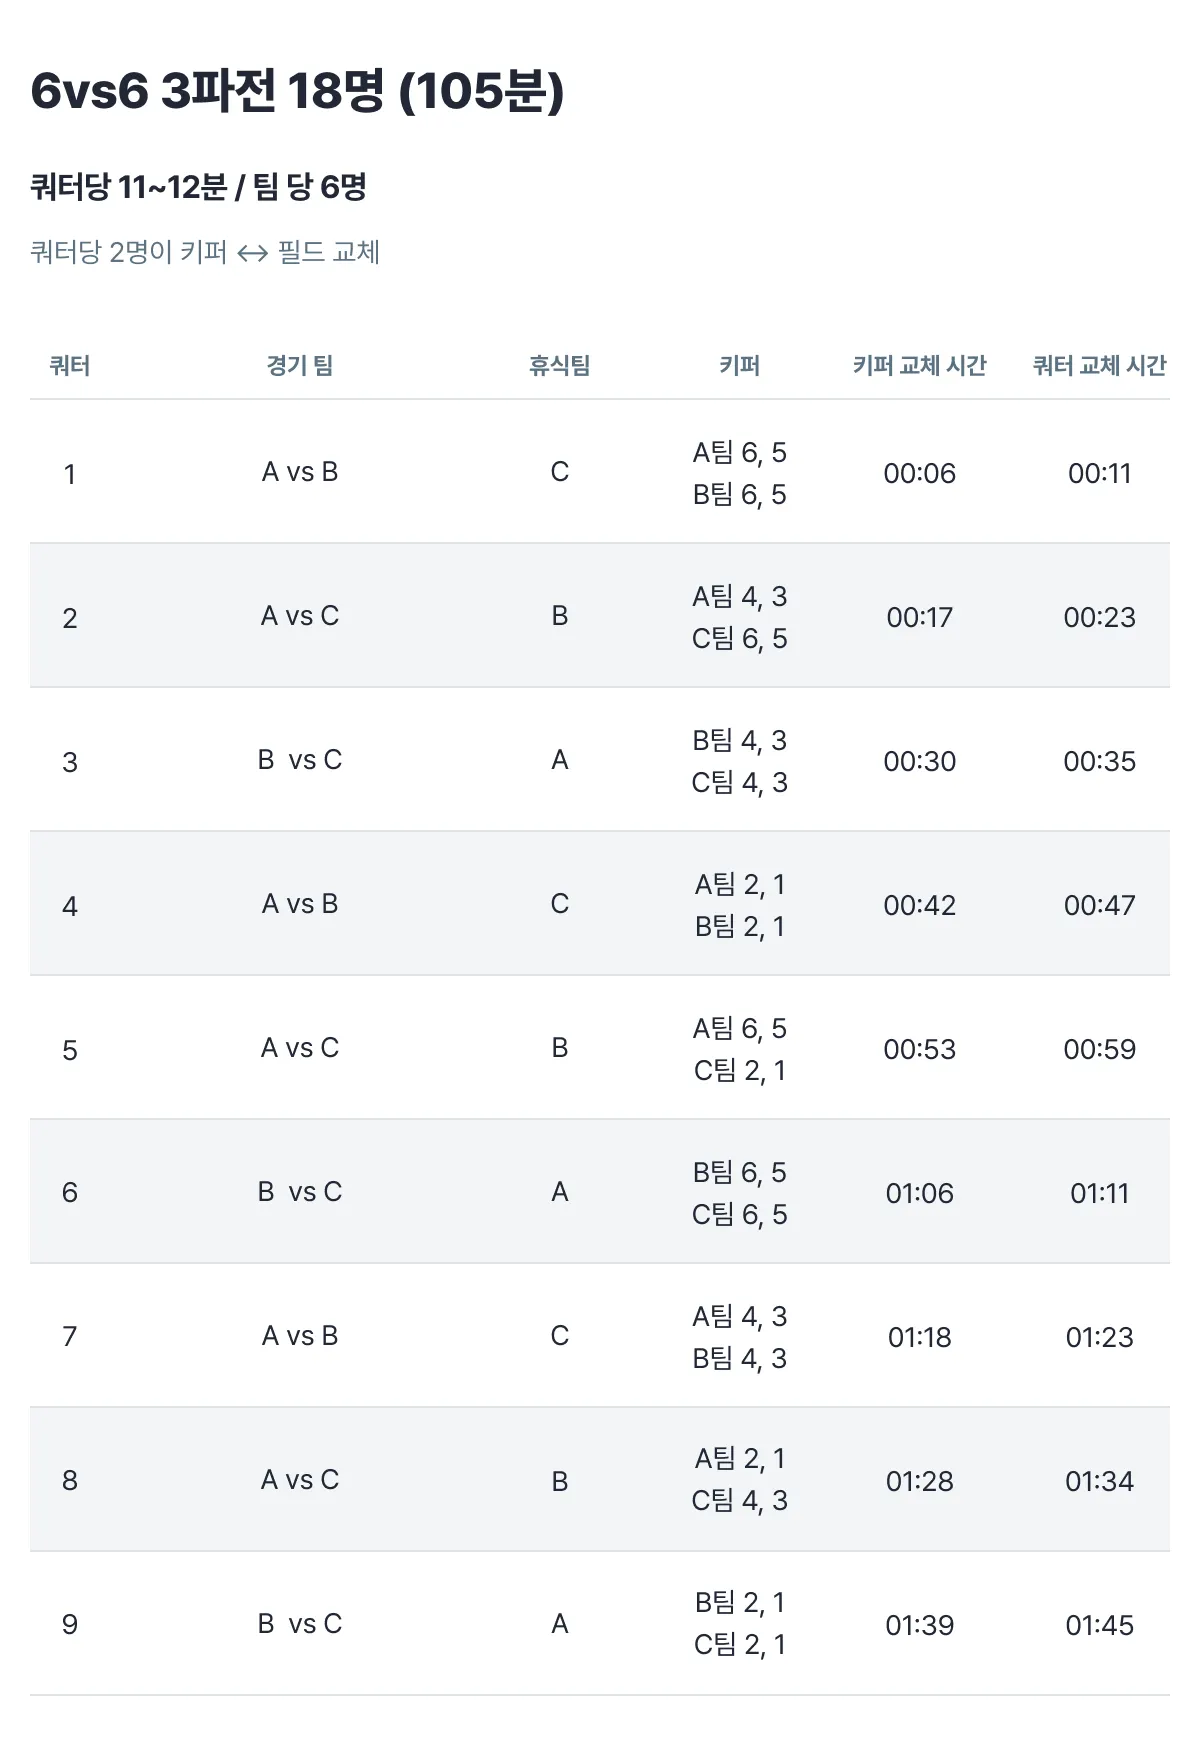Click the 휴식팀 column header
The height and width of the screenshot is (1756, 1200).
[559, 366]
